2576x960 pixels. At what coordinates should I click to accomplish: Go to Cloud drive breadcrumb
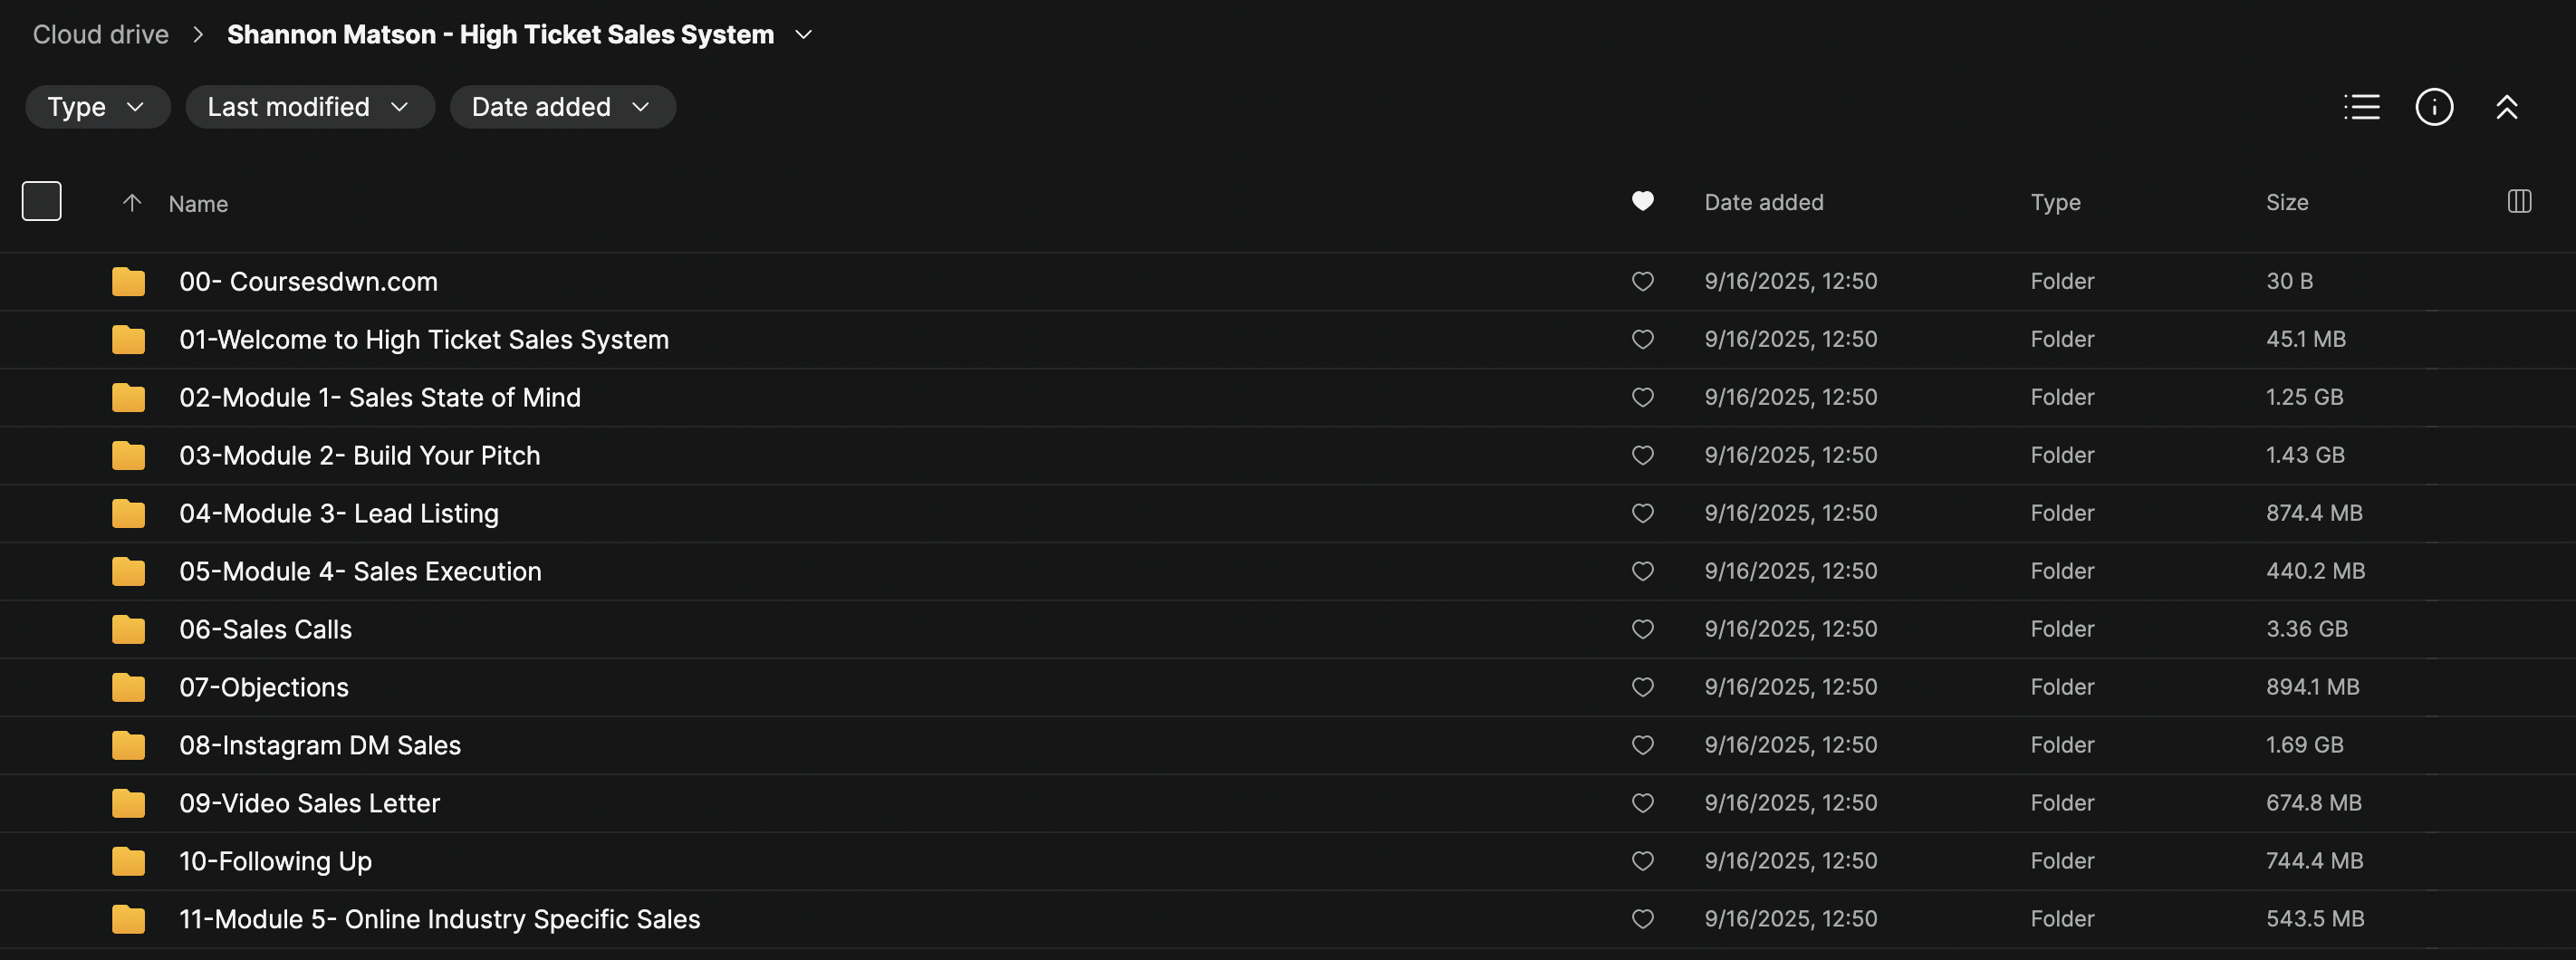coord(100,35)
